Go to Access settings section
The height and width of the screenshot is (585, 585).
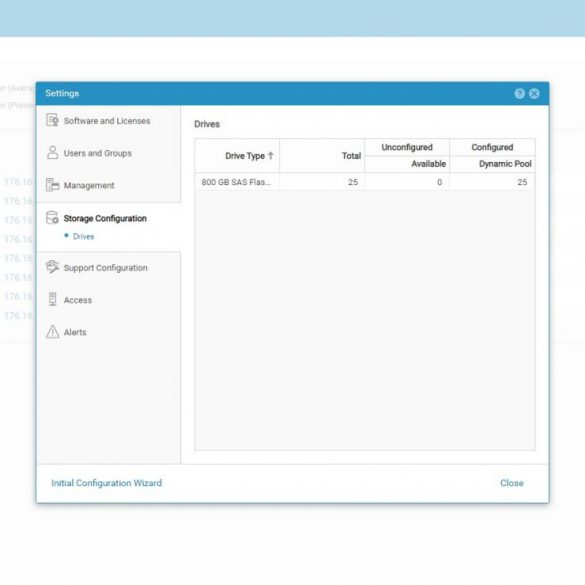pos(78,300)
